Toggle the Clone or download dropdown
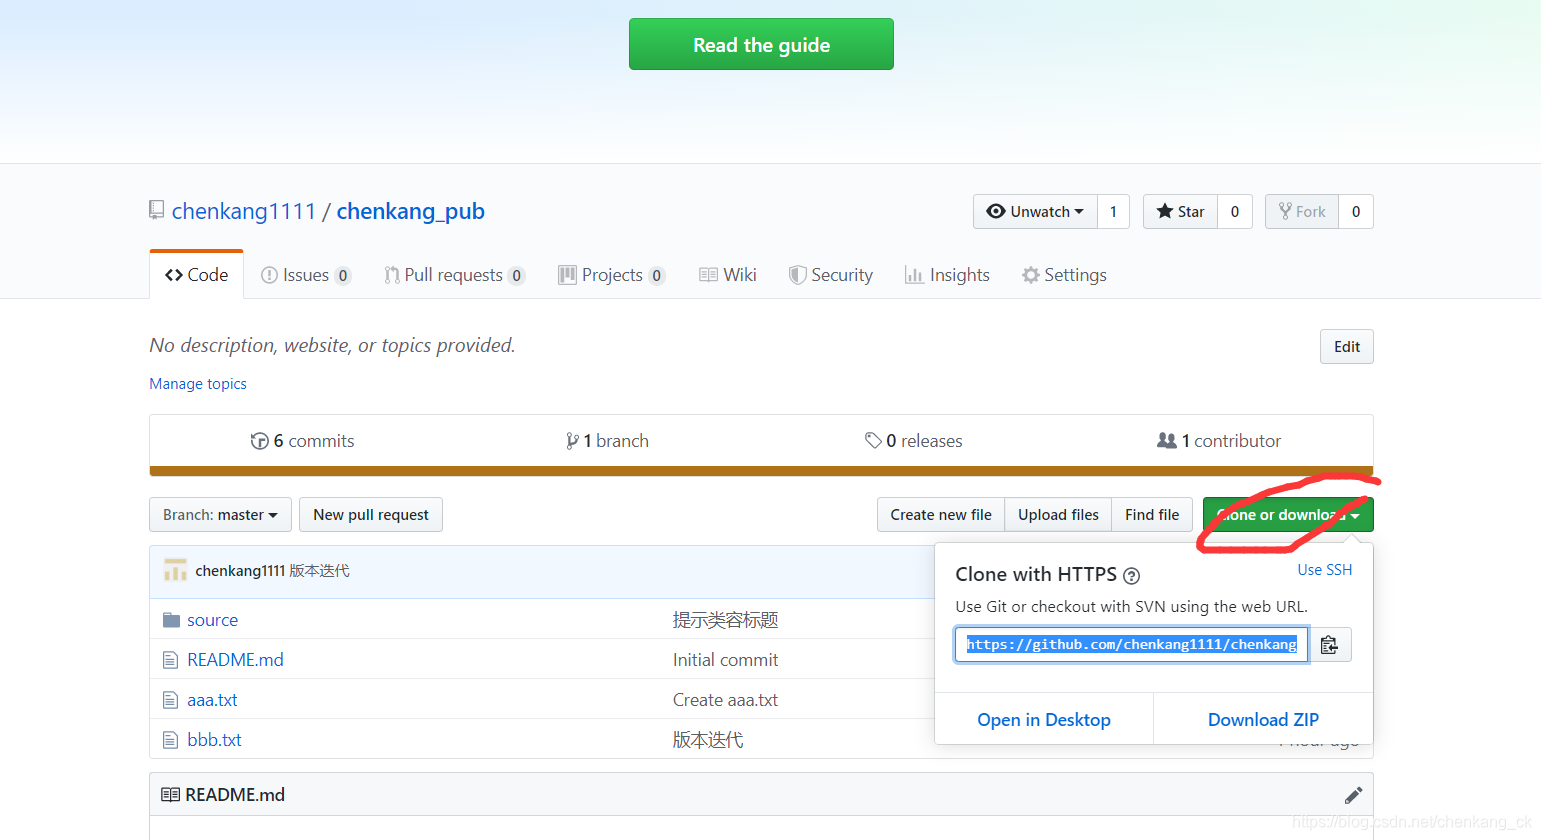 pyautogui.click(x=1288, y=515)
